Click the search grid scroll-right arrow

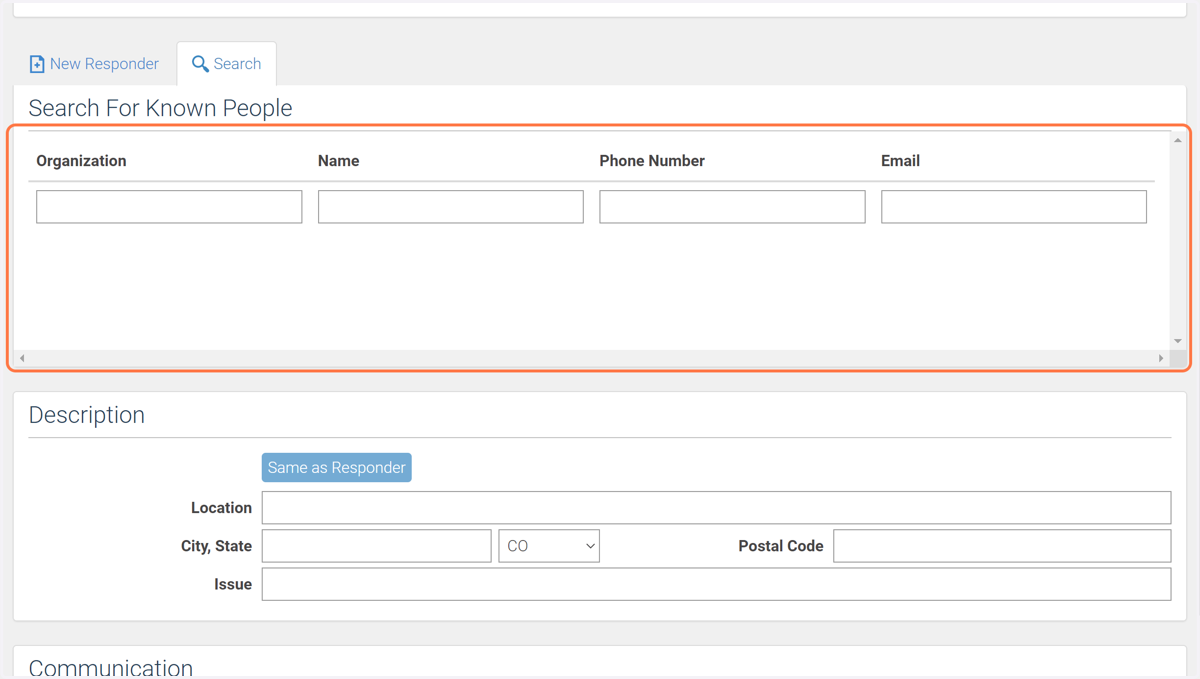1161,358
